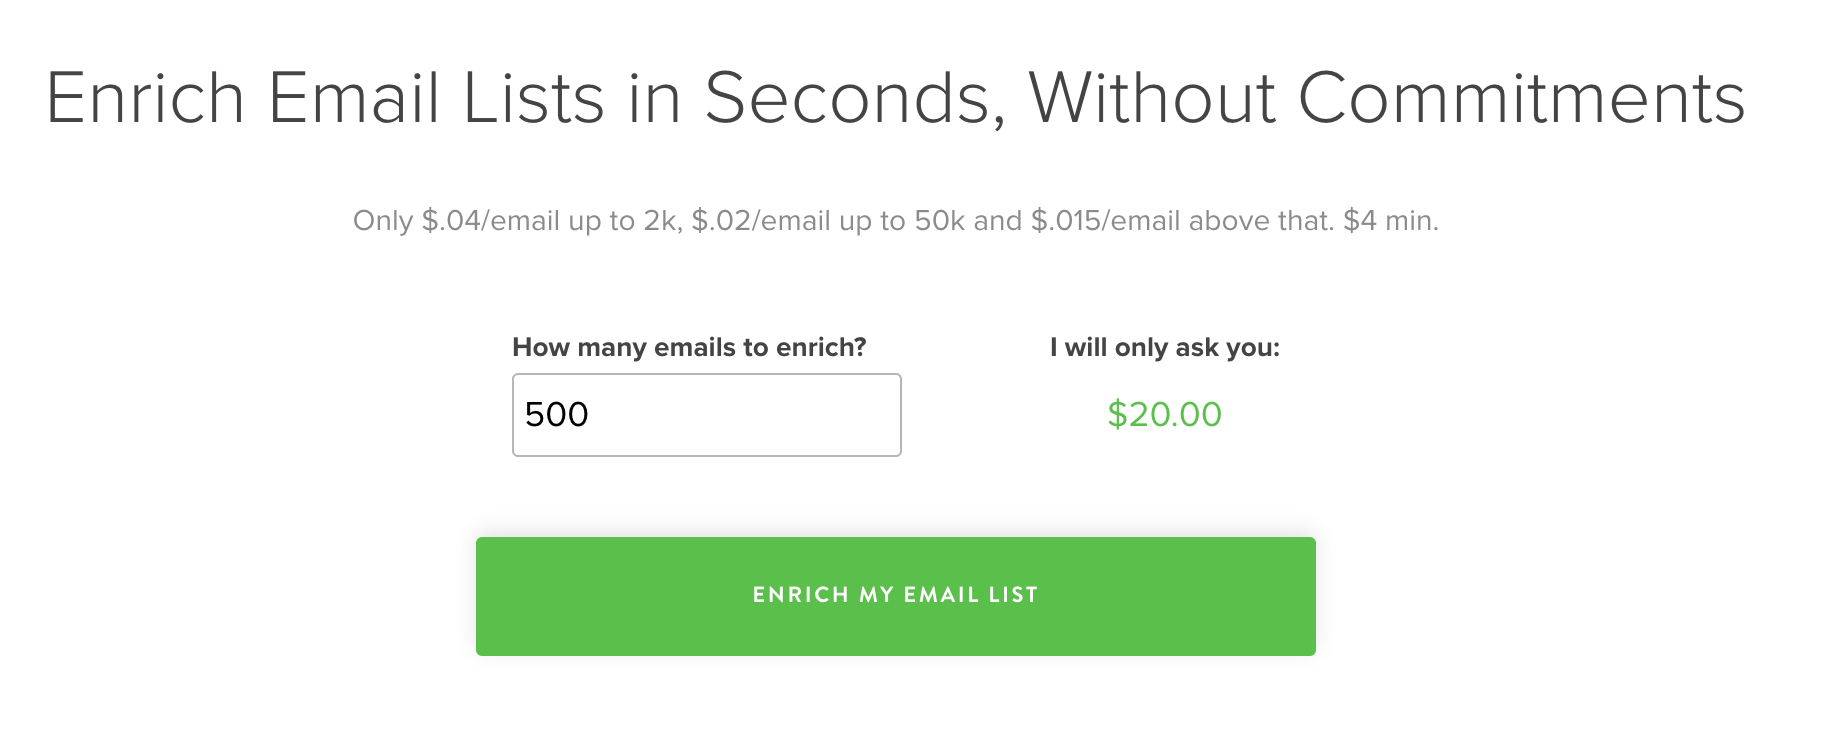Click the main page heading
Screen dimensions: 1824x750
click(895, 98)
